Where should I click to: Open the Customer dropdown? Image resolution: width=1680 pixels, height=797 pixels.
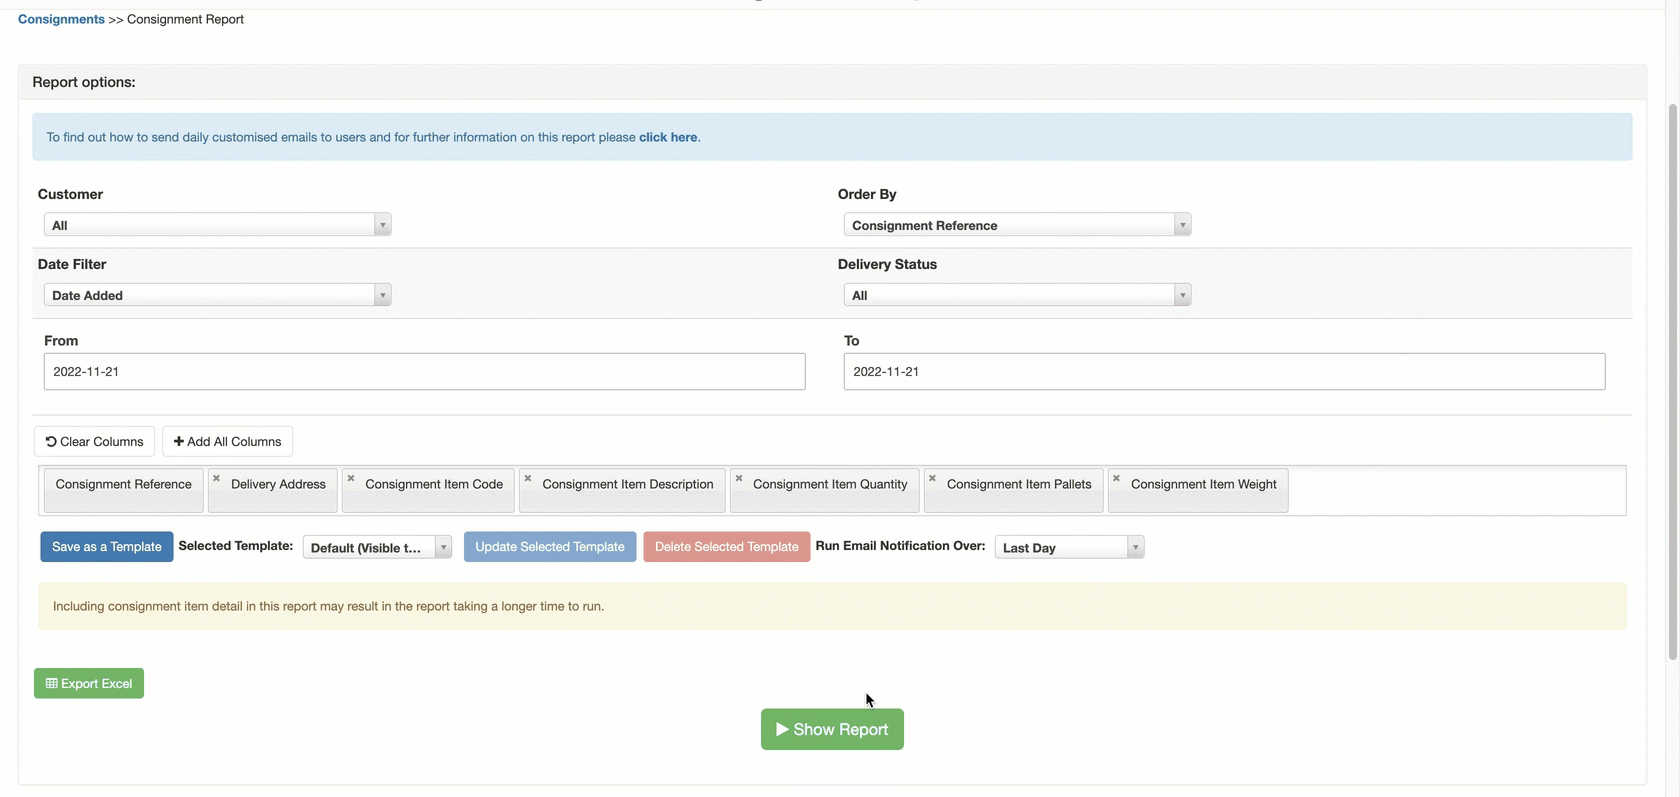217,225
